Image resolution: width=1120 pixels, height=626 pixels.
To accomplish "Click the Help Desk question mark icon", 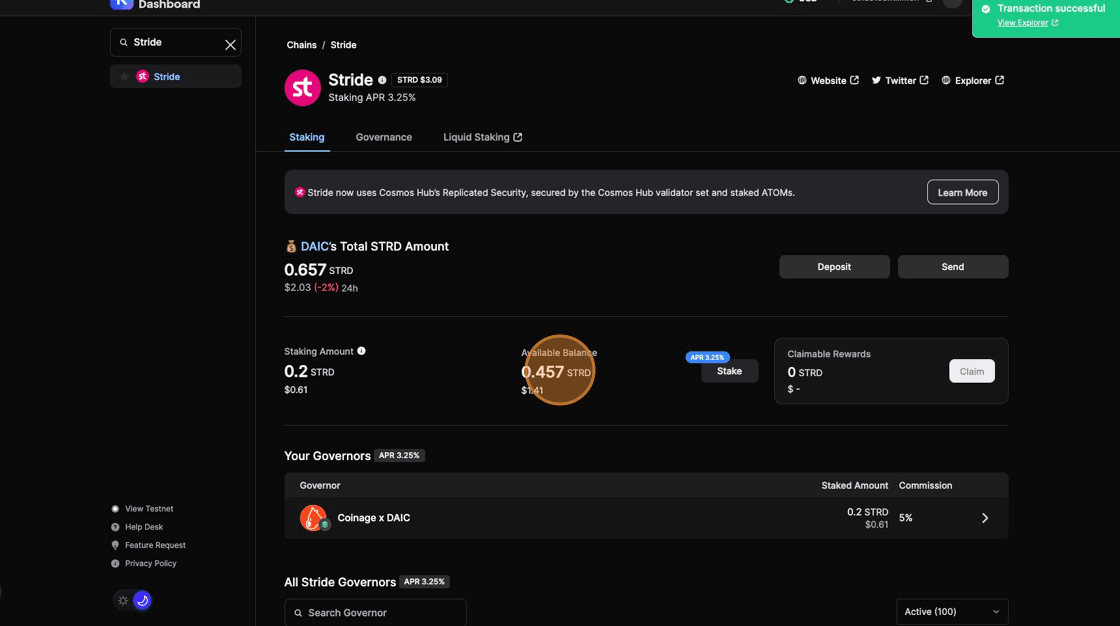I will 115,527.
